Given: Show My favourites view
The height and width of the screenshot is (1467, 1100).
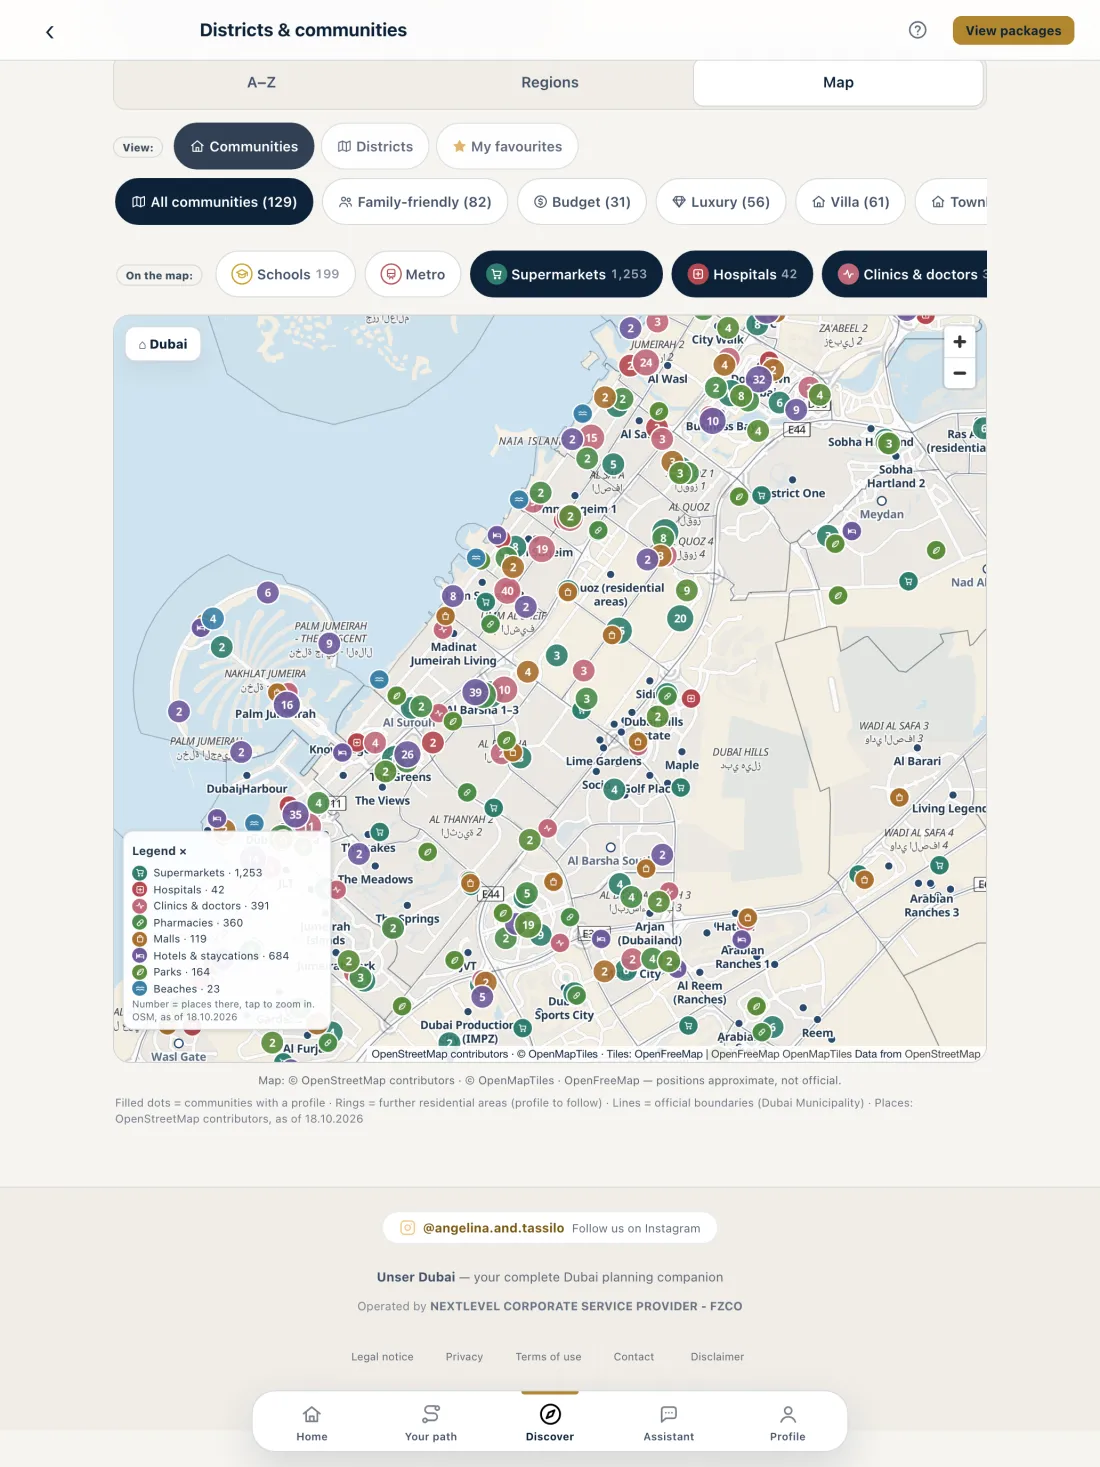Looking at the screenshot, I should (x=507, y=146).
